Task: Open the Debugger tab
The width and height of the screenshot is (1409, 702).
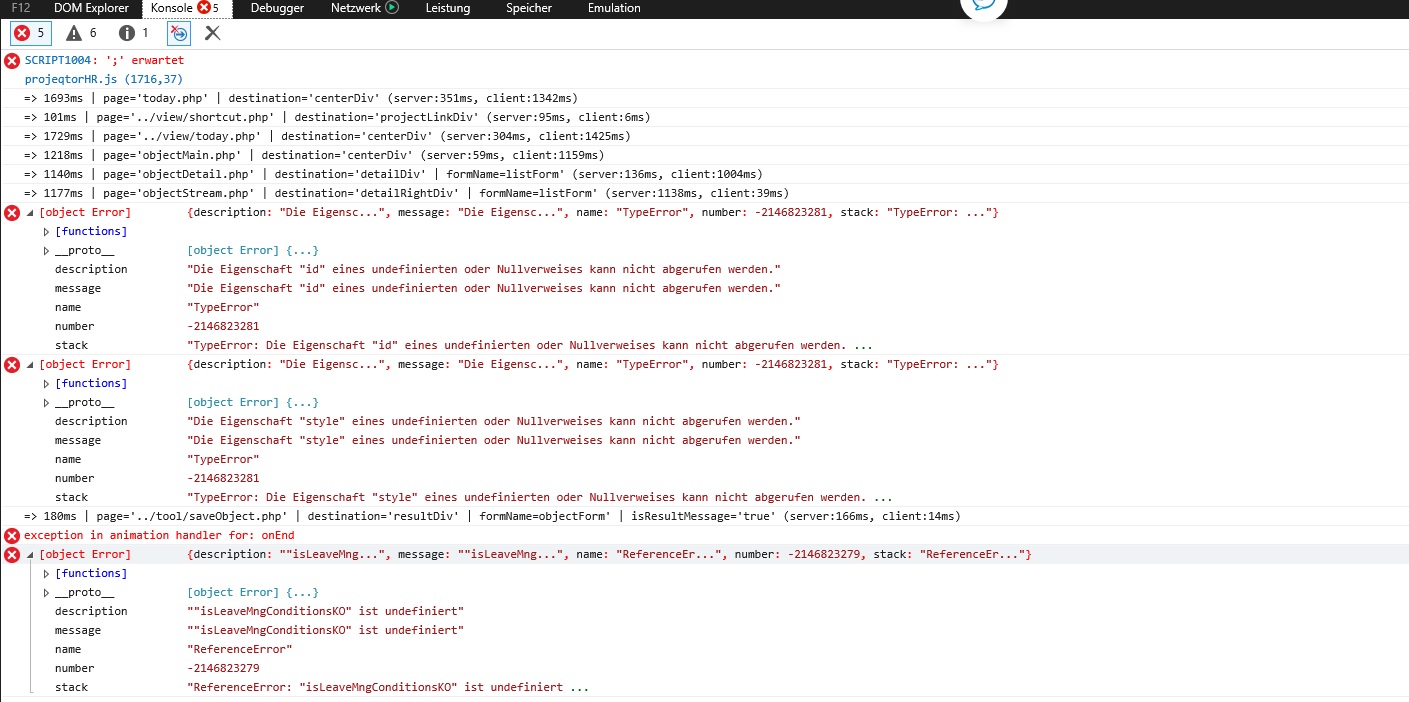Action: click(x=278, y=8)
